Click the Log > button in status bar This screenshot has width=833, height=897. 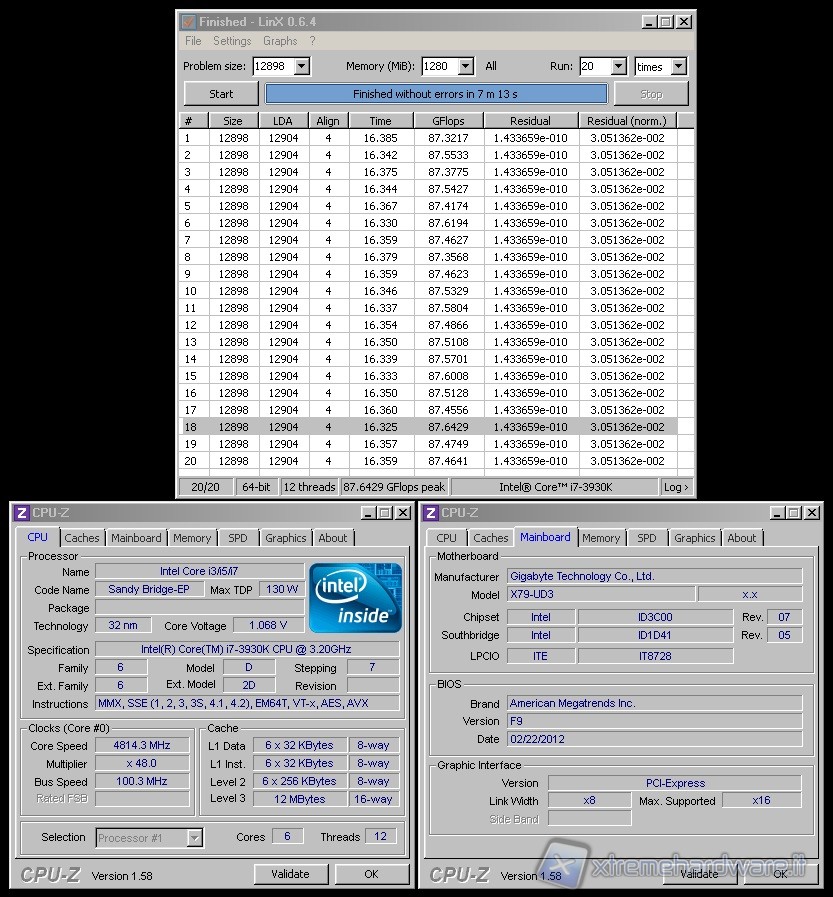(675, 487)
